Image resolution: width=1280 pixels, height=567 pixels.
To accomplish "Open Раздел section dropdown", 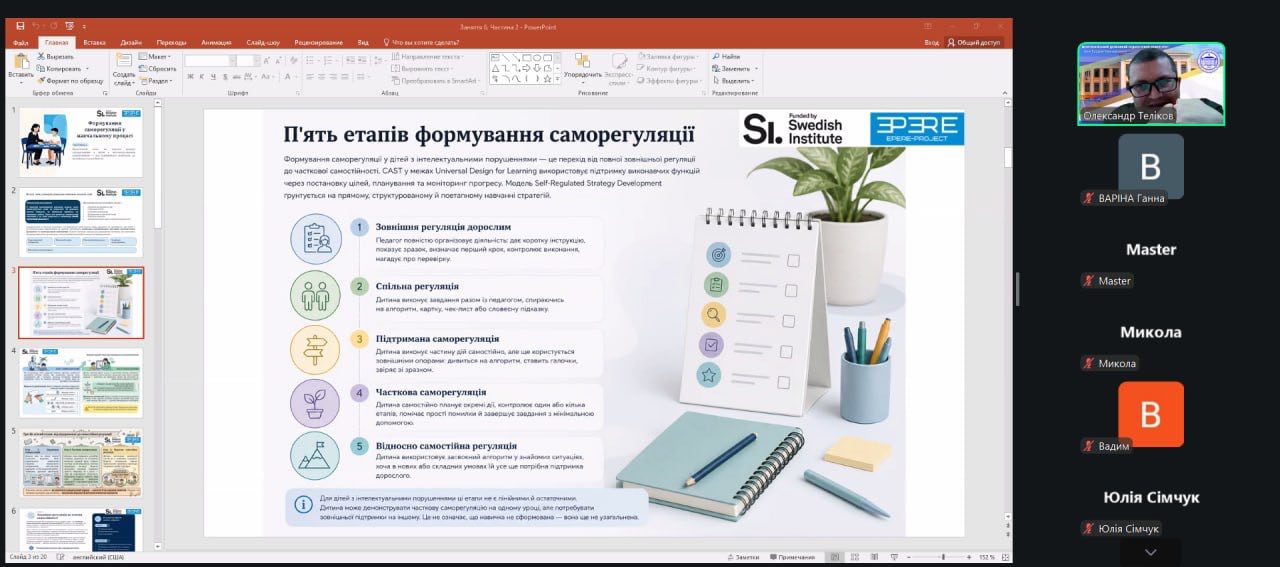I will (158, 81).
